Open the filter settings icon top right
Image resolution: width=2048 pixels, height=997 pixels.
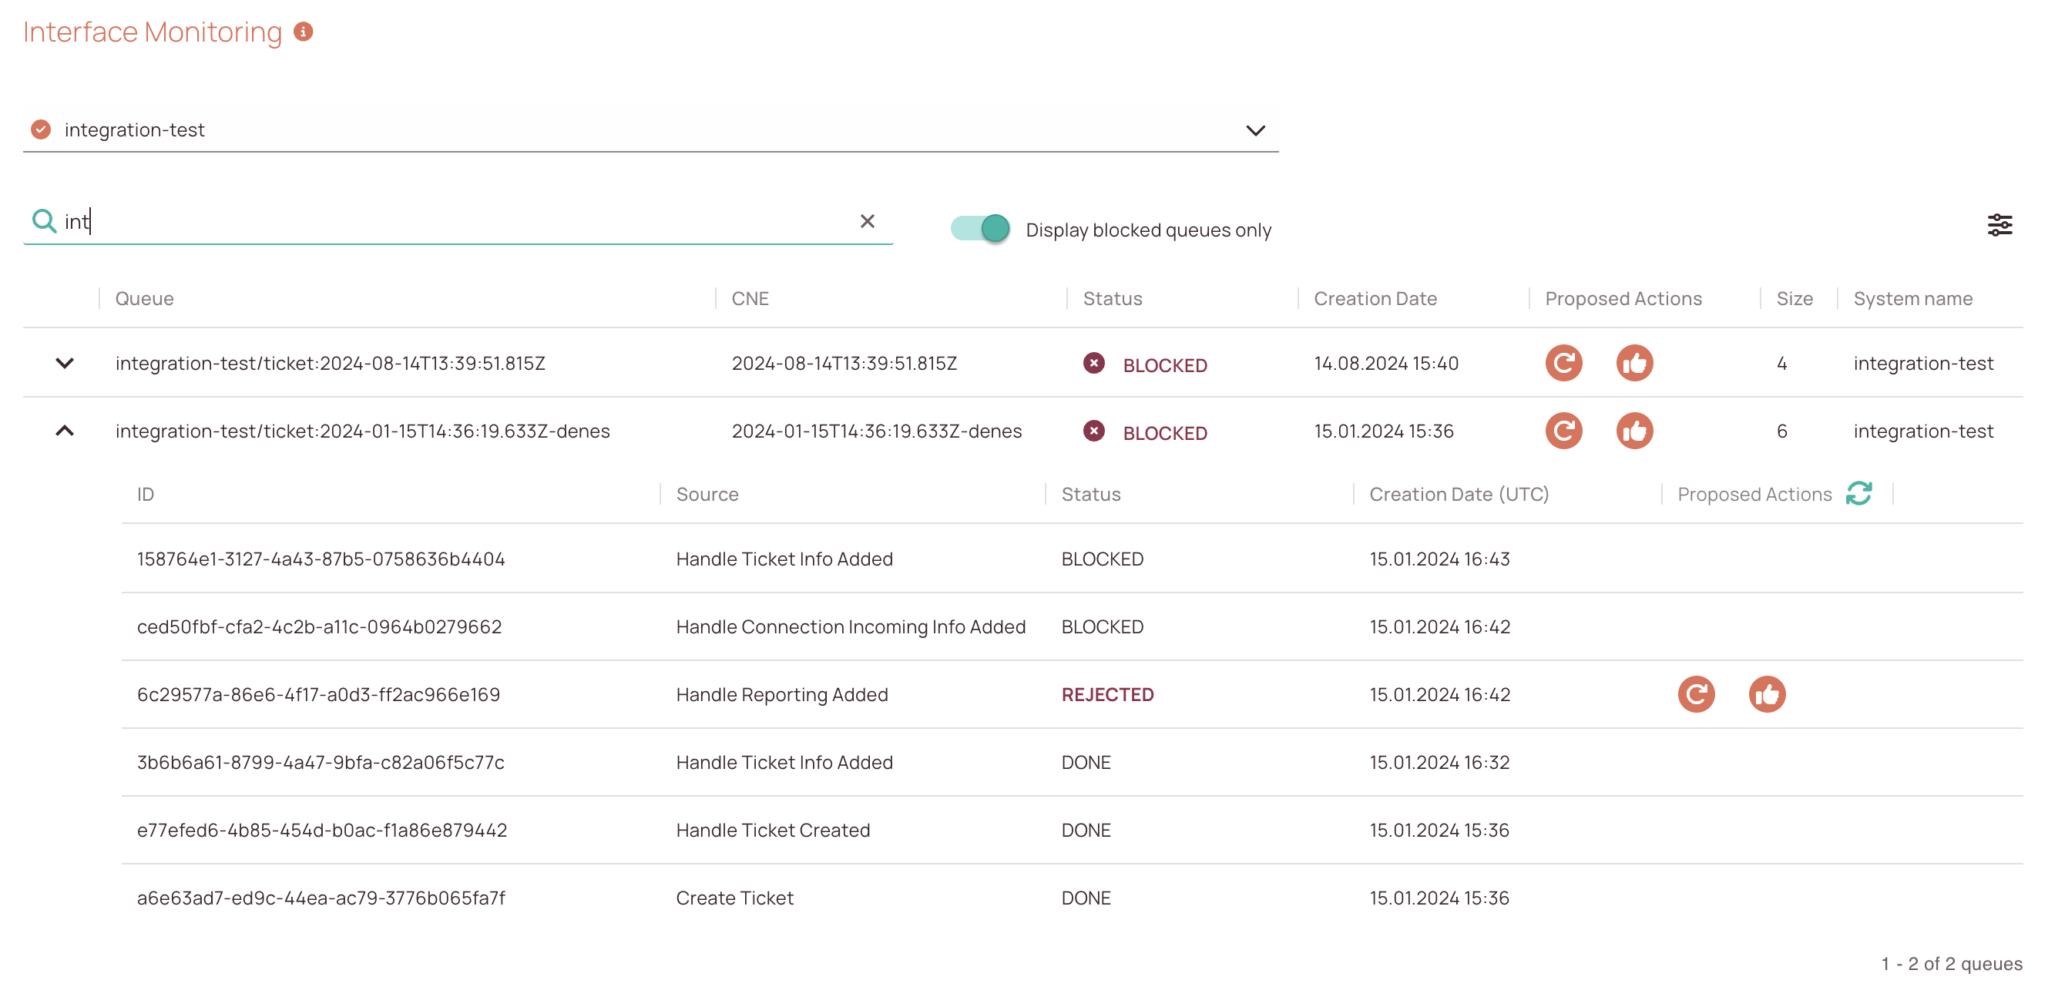pyautogui.click(x=2000, y=224)
